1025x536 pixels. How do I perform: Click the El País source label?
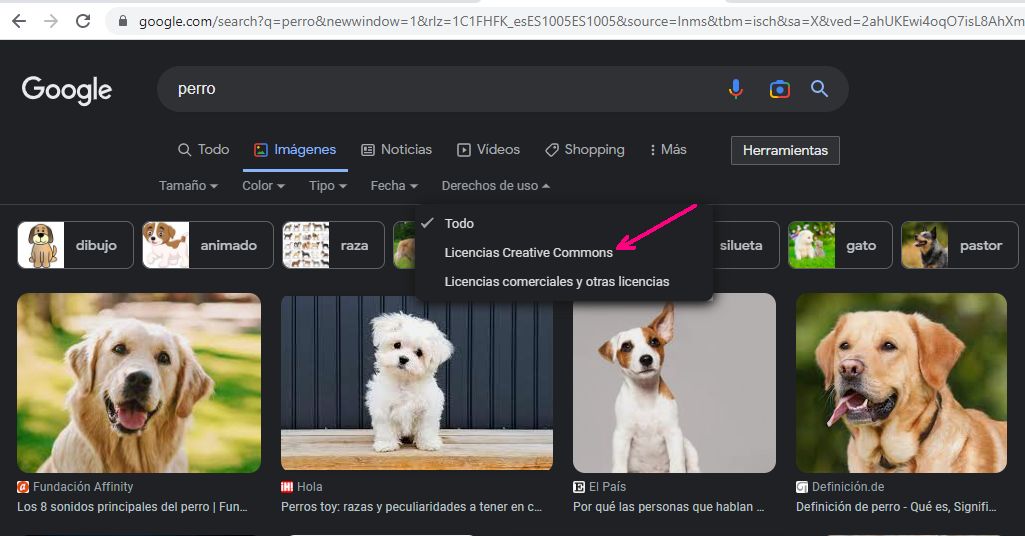599,487
